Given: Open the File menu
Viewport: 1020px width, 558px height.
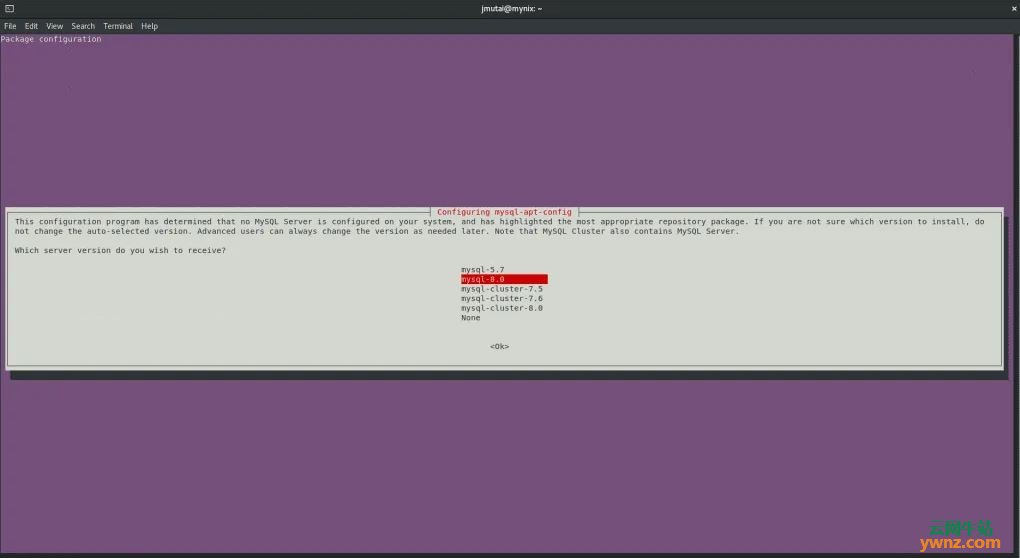Looking at the screenshot, I should [10, 26].
